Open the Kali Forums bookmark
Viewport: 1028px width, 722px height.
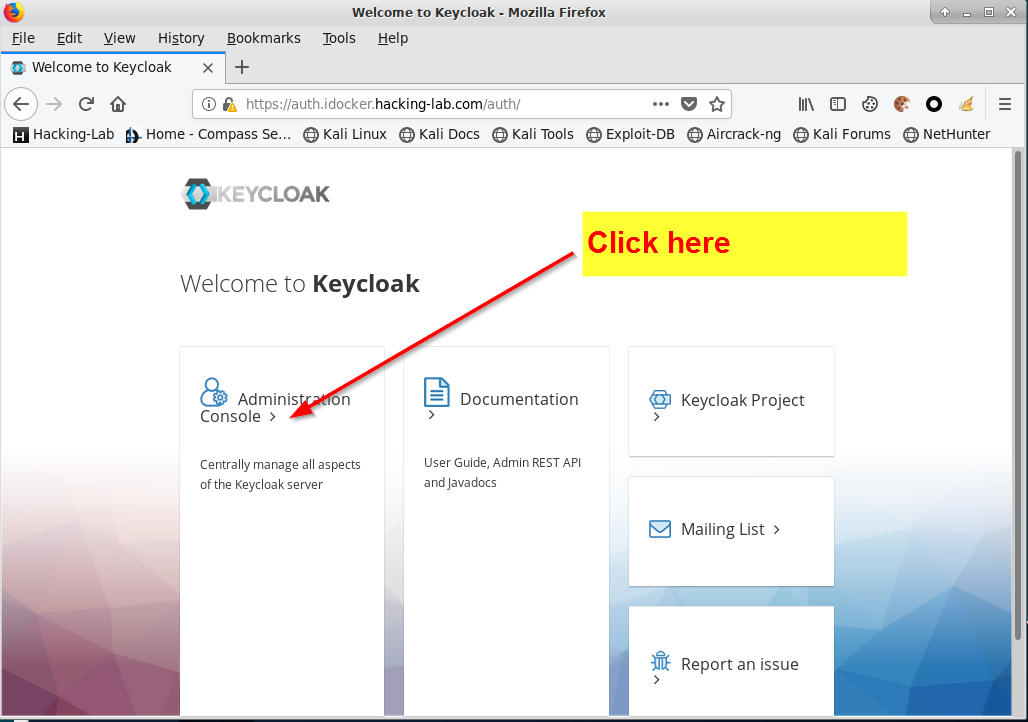point(842,134)
